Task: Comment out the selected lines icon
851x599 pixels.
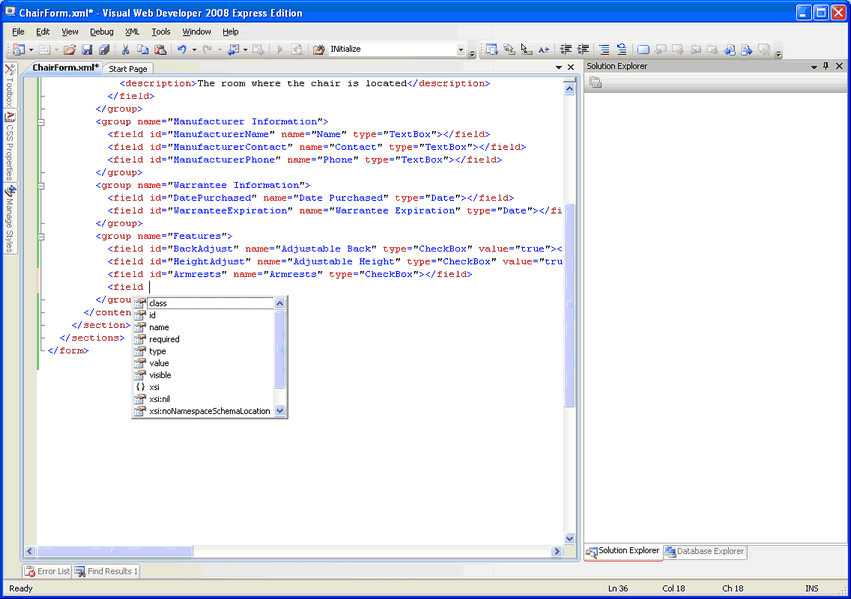Action: point(604,49)
